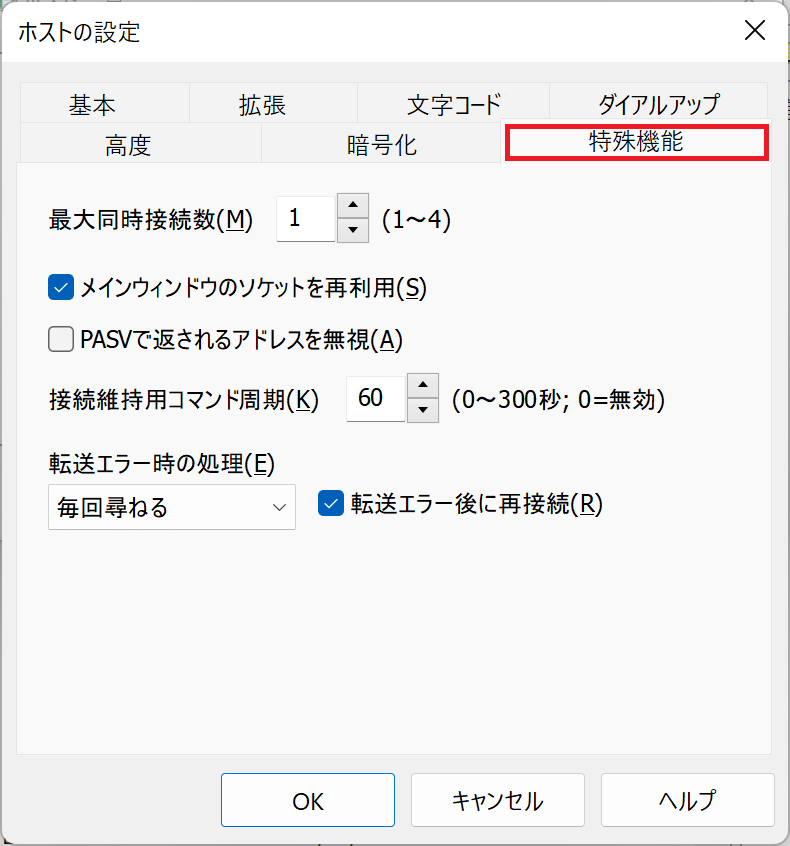
Task: Select the 文字コード tab
Action: click(x=453, y=104)
